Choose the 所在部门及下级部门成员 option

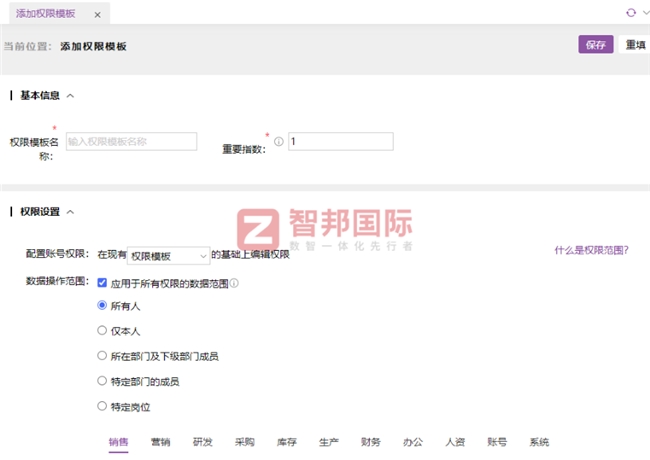[x=102, y=355]
